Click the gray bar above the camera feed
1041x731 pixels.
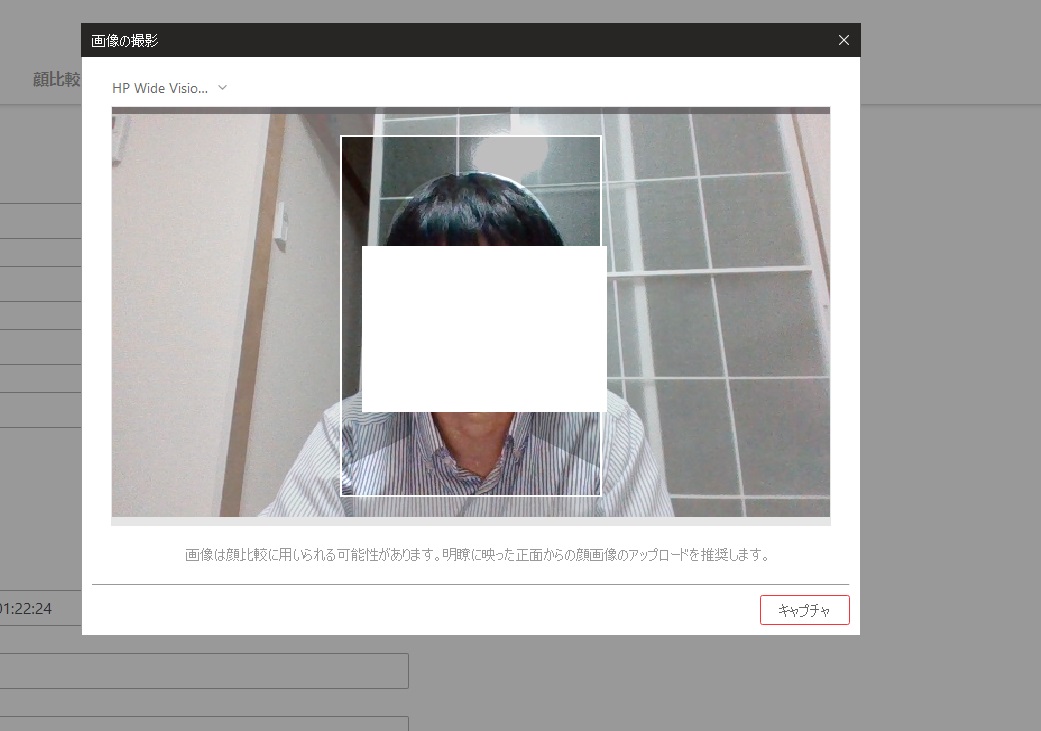tap(470, 109)
